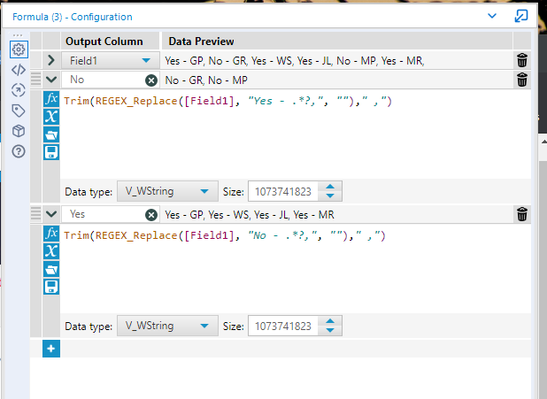Open saved expressions folder for Yes expression
547x399 pixels.
(x=51, y=269)
